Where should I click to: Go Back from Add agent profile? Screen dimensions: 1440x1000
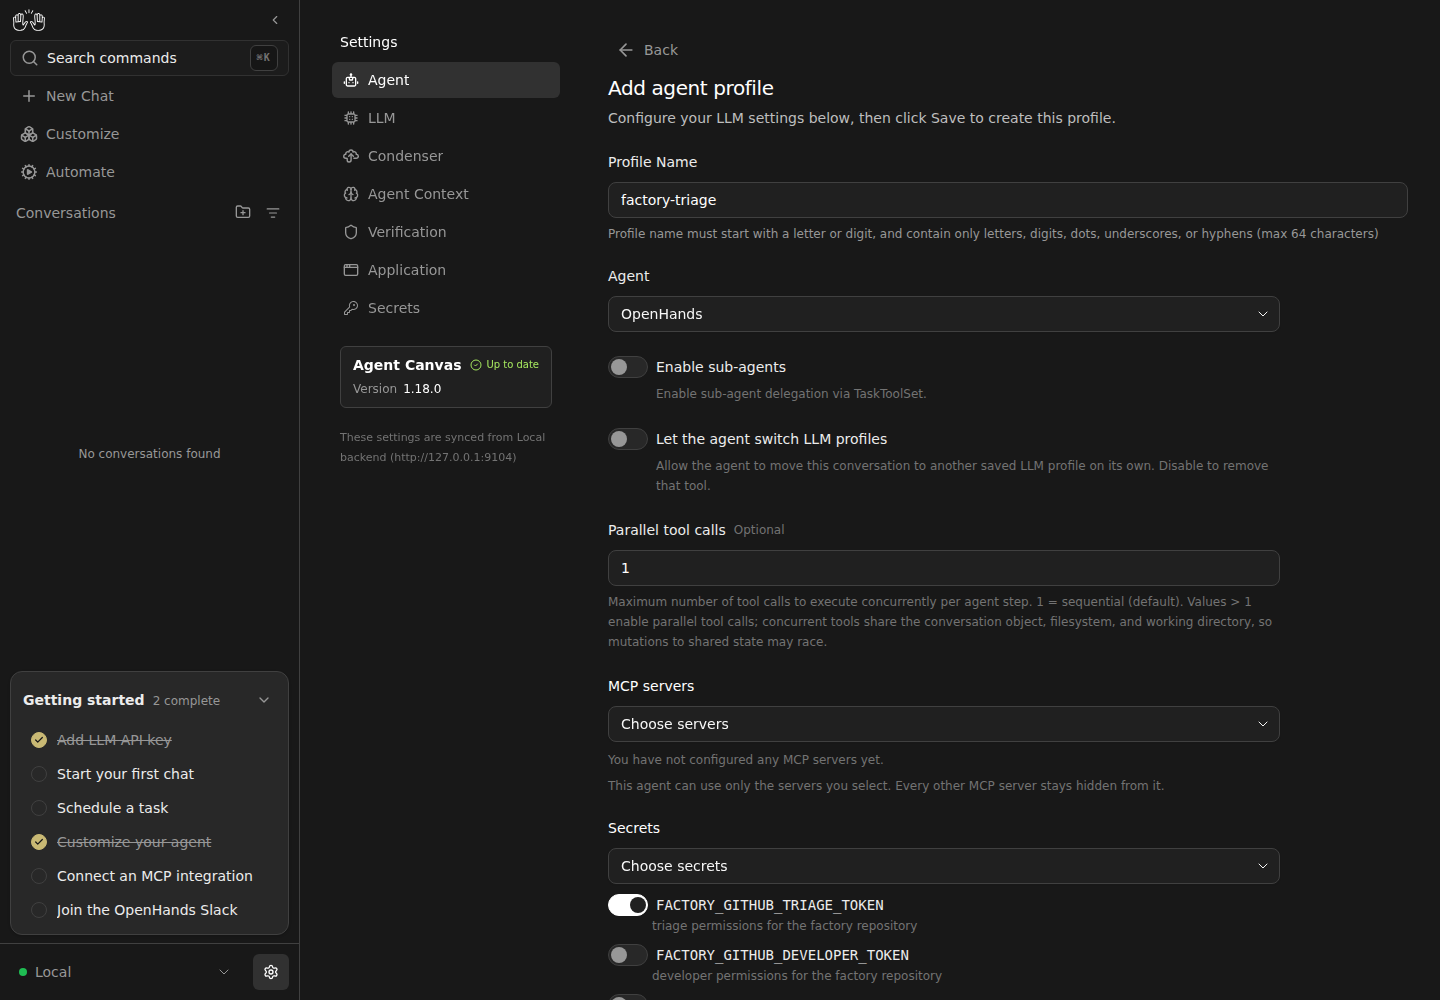[648, 50]
